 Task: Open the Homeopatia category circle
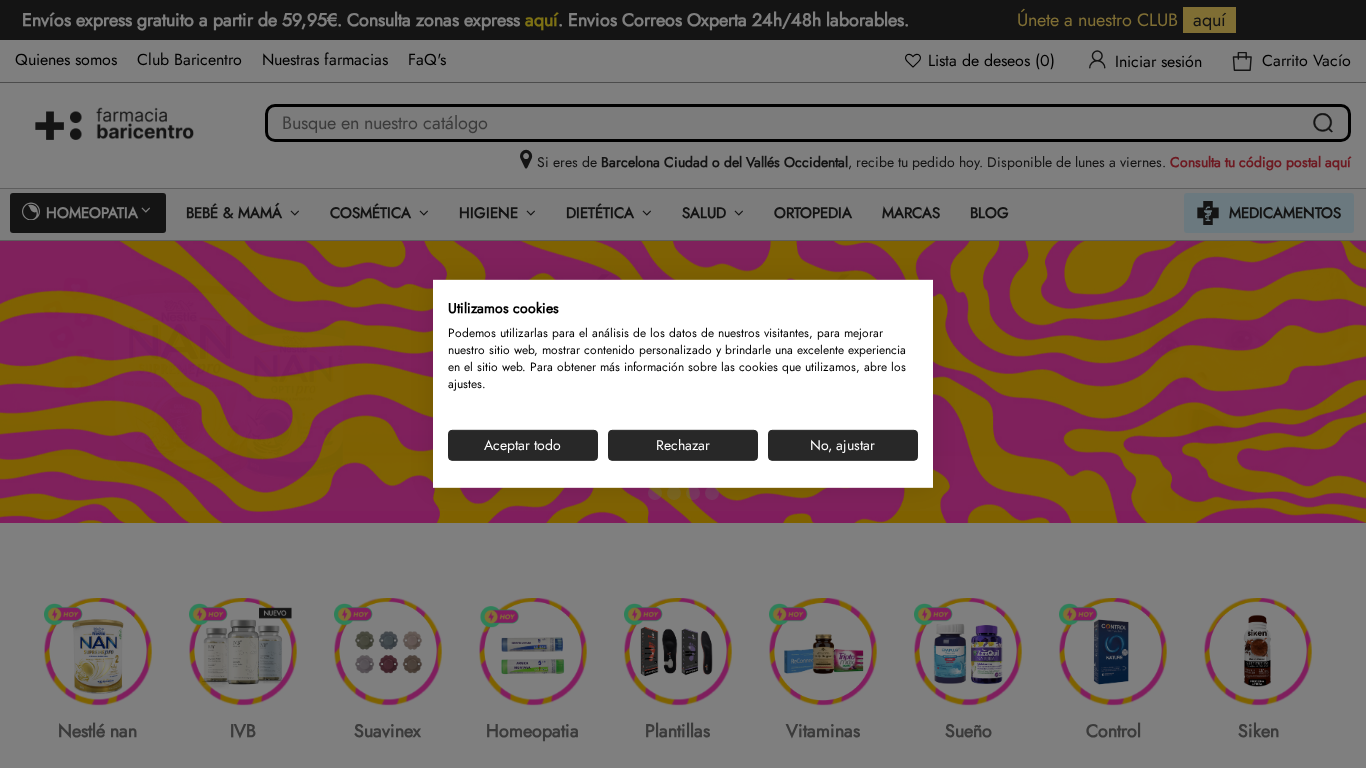(x=533, y=651)
